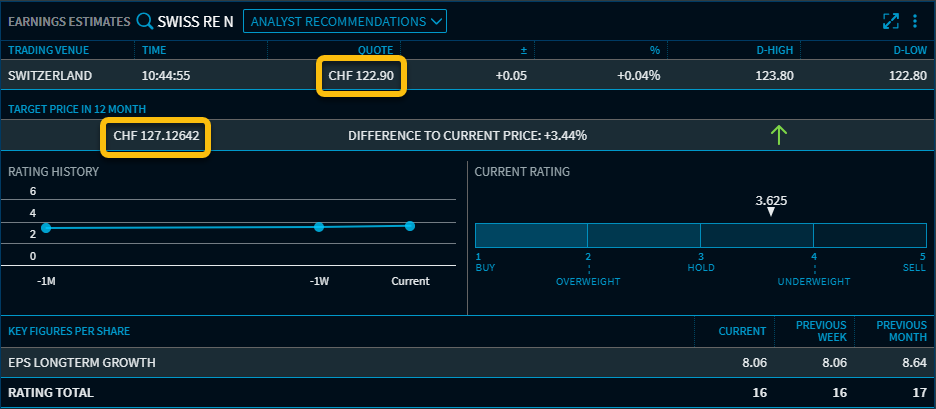936x409 pixels.
Task: Select the 3.625 current rating marker
Action: point(771,206)
